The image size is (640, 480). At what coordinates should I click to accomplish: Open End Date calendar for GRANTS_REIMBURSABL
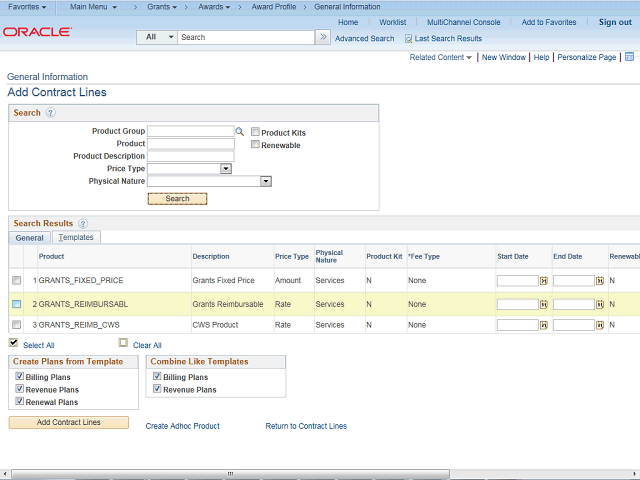pyautogui.click(x=600, y=304)
